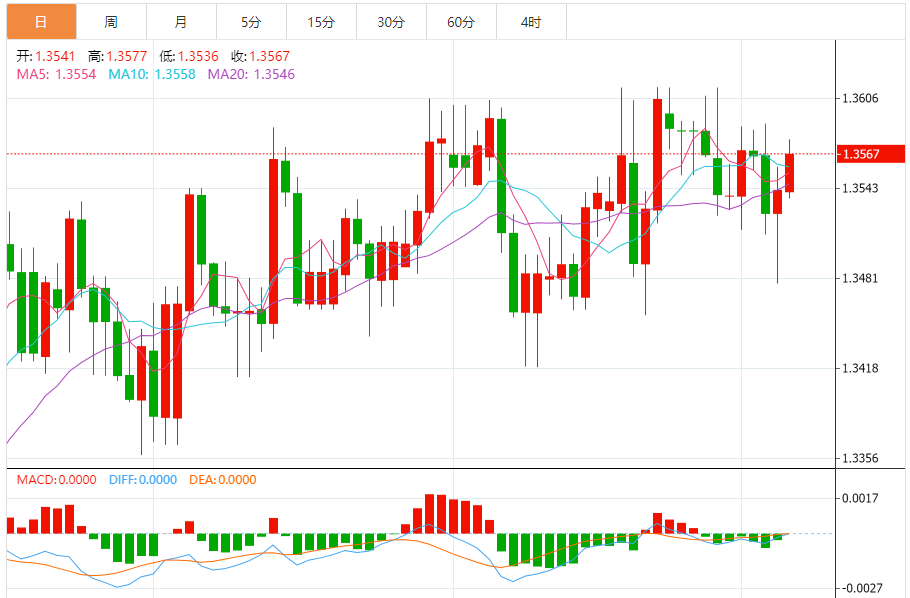Viewport: 910px width, 598px height.
Task: Click the latest red candlestick at chart's right edge
Action: (x=789, y=172)
